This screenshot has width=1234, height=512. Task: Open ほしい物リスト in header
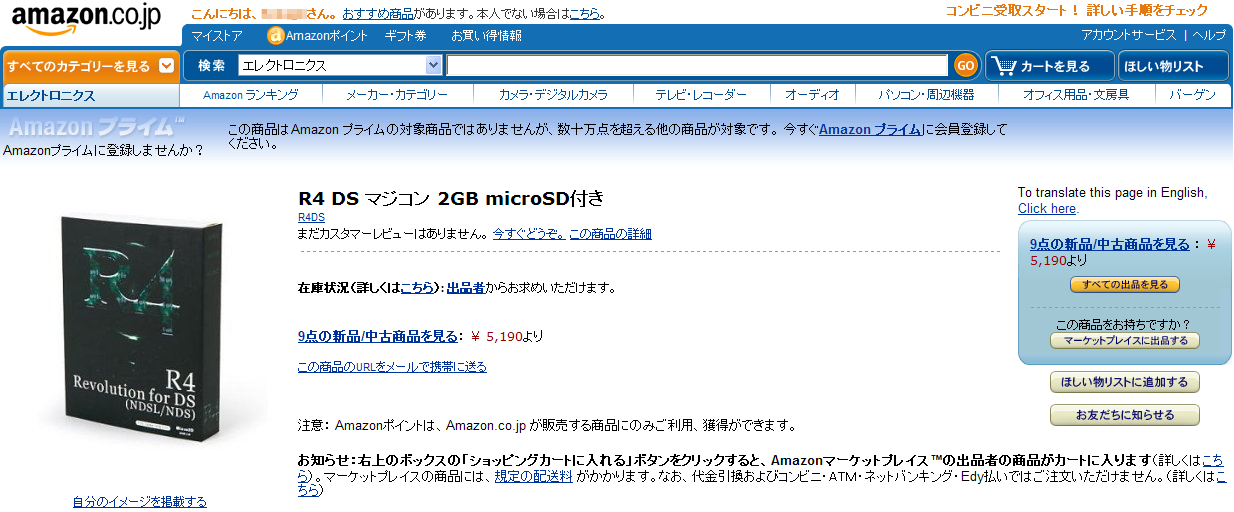tap(1173, 66)
